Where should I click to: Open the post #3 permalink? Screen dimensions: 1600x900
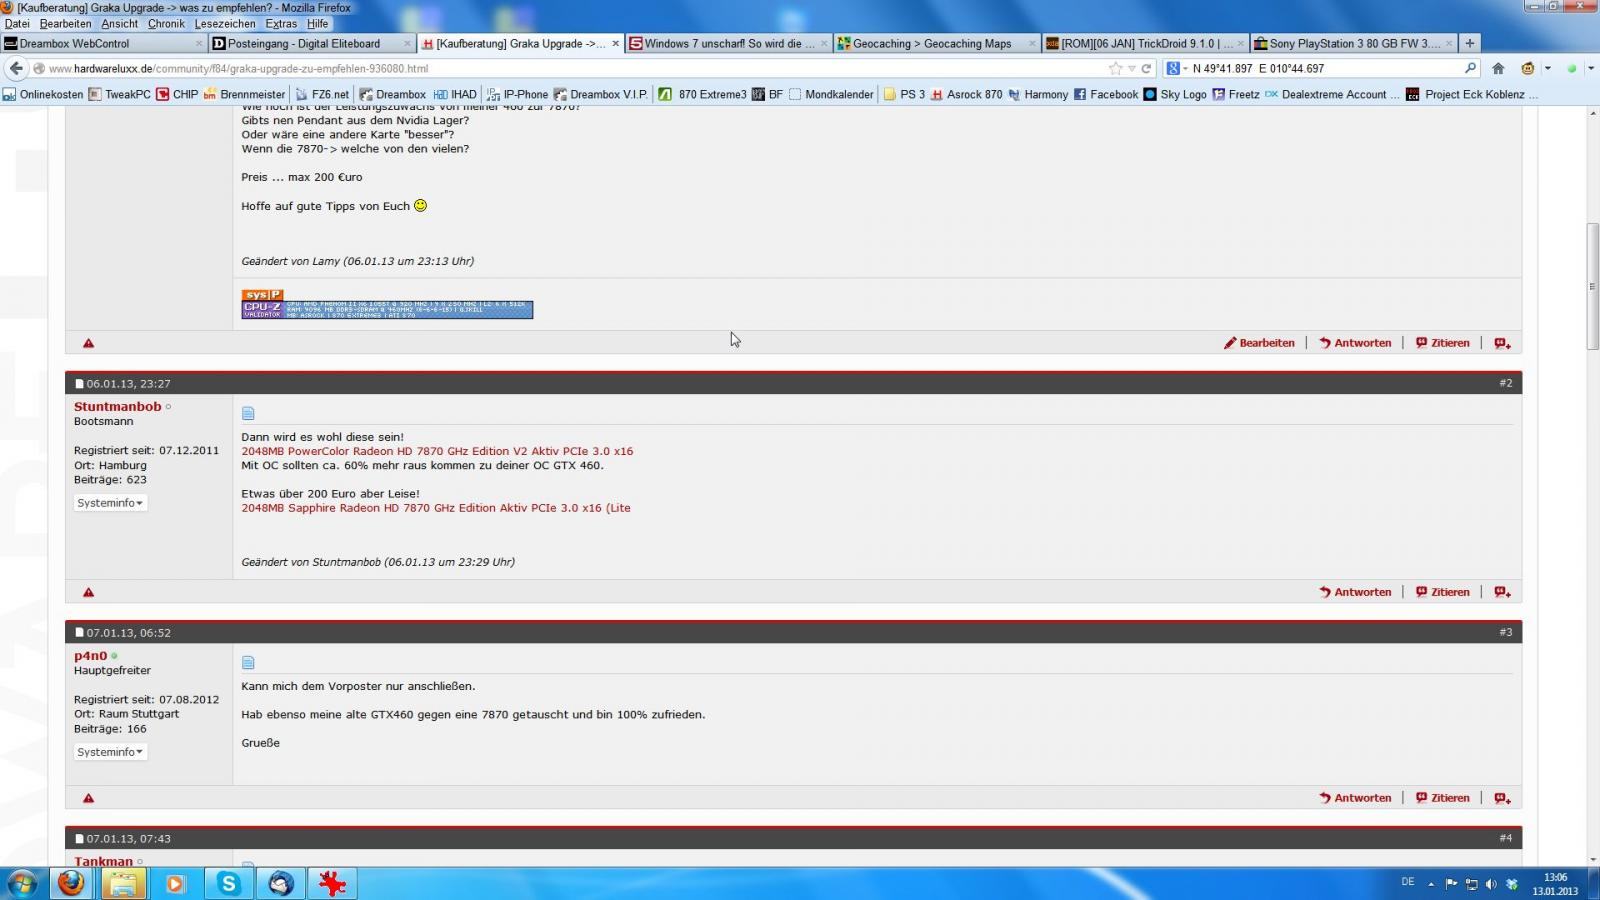click(x=1505, y=632)
